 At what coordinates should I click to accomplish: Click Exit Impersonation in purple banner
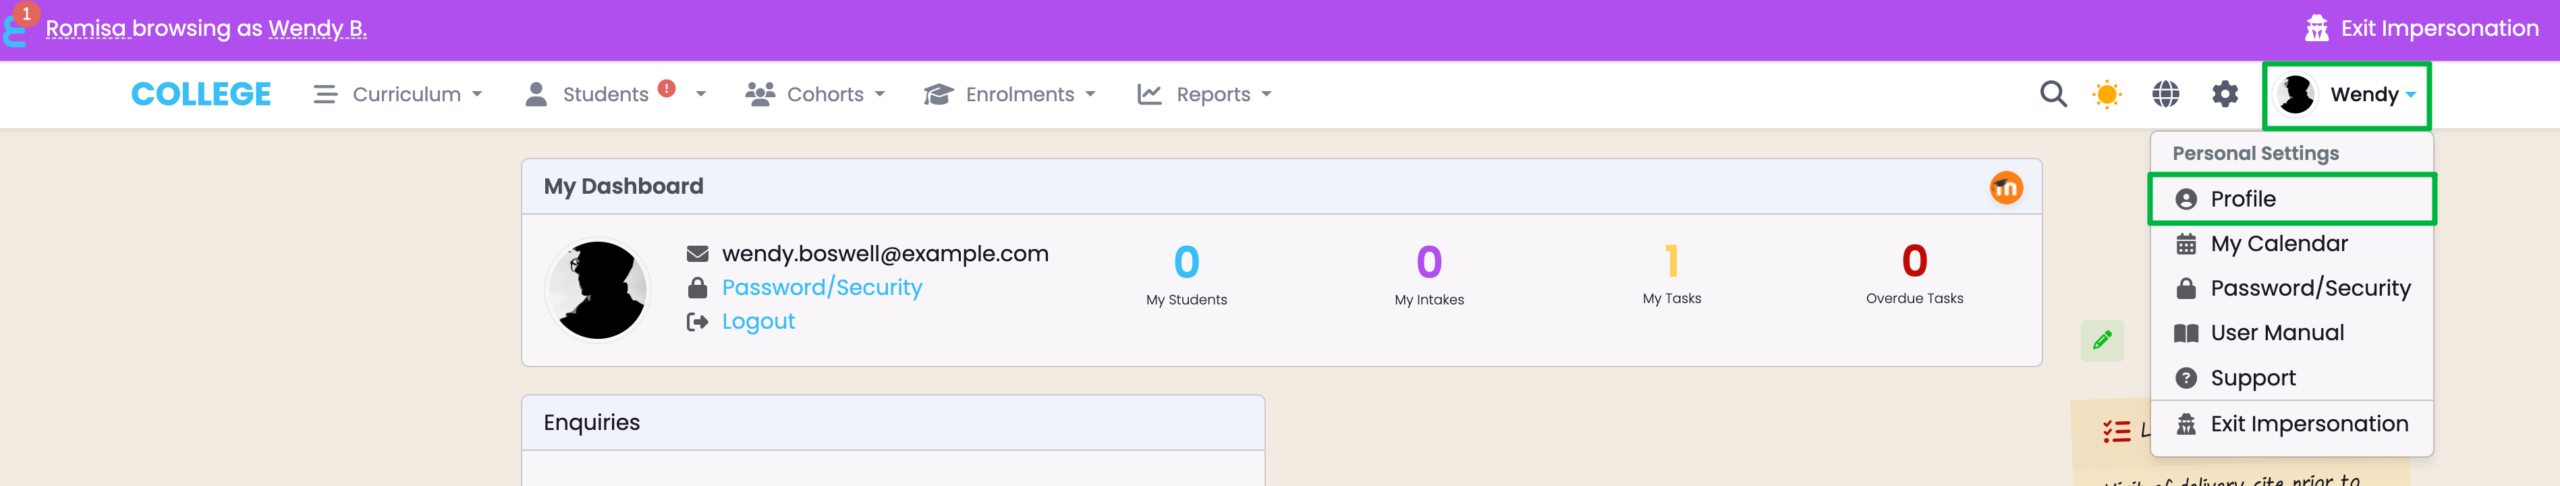coord(2438,28)
